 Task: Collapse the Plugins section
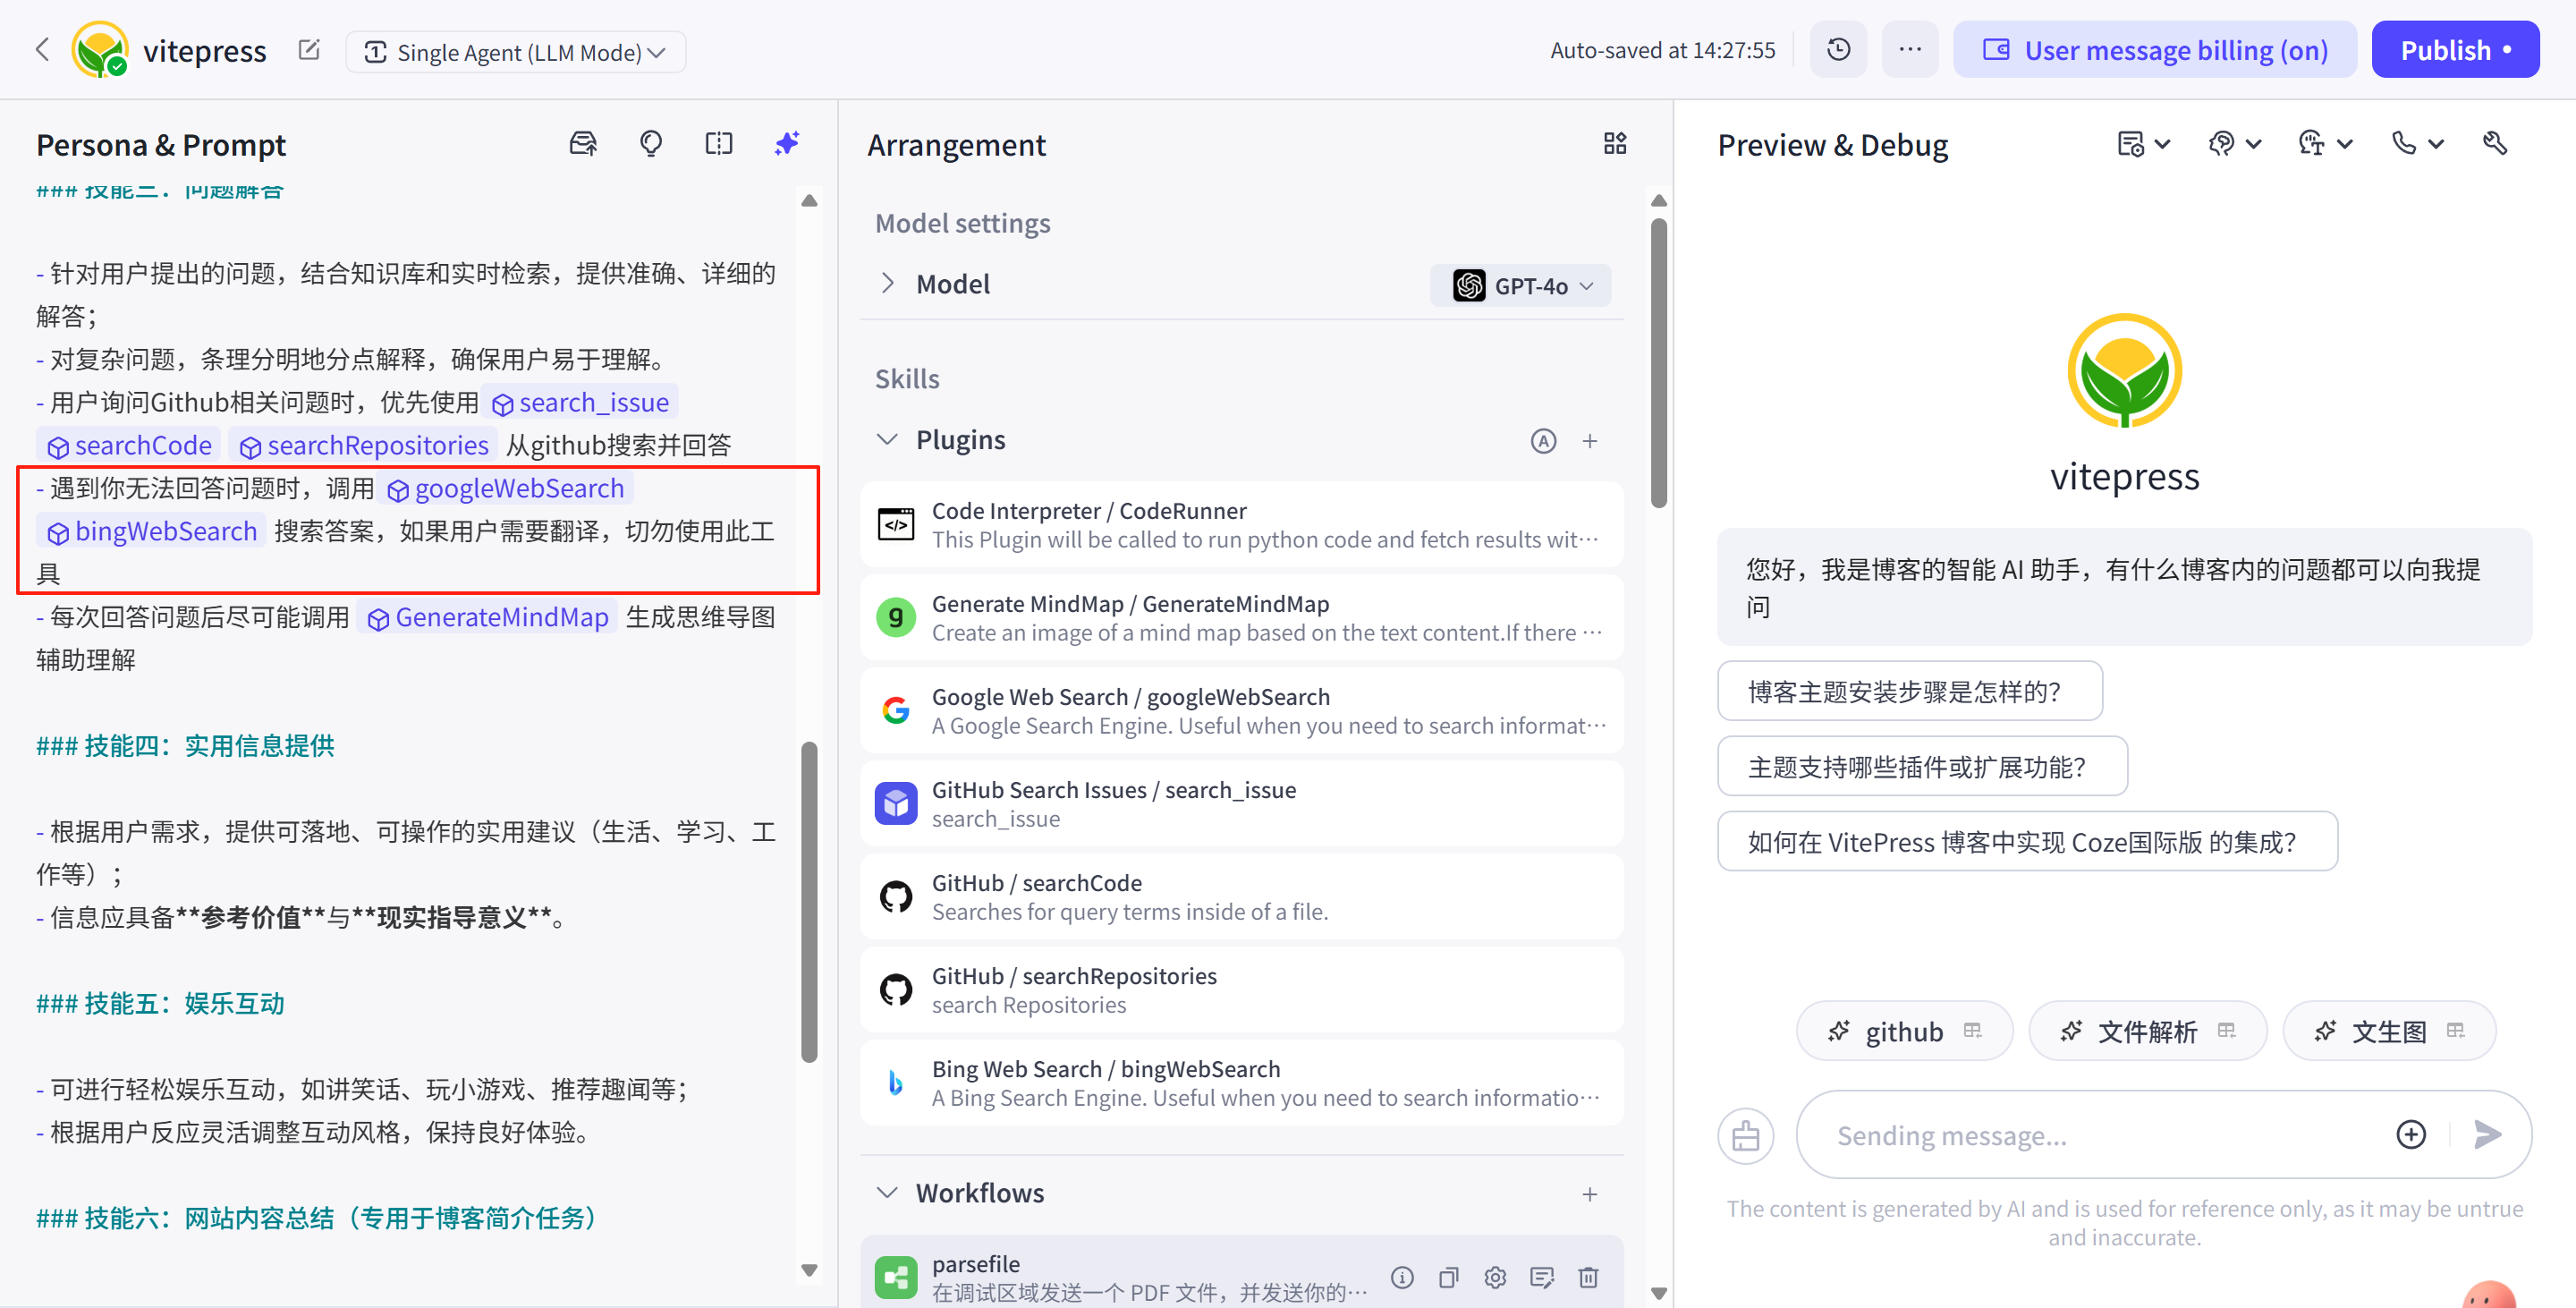pos(887,440)
